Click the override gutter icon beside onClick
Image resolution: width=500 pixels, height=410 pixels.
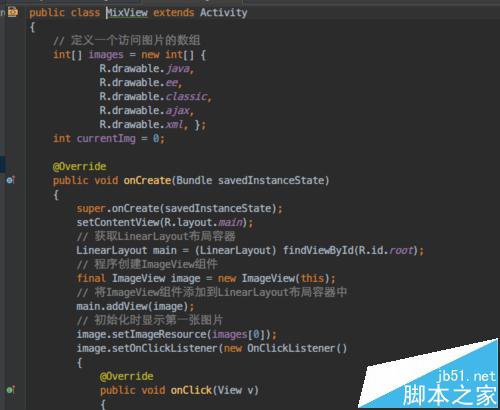(x=11, y=390)
